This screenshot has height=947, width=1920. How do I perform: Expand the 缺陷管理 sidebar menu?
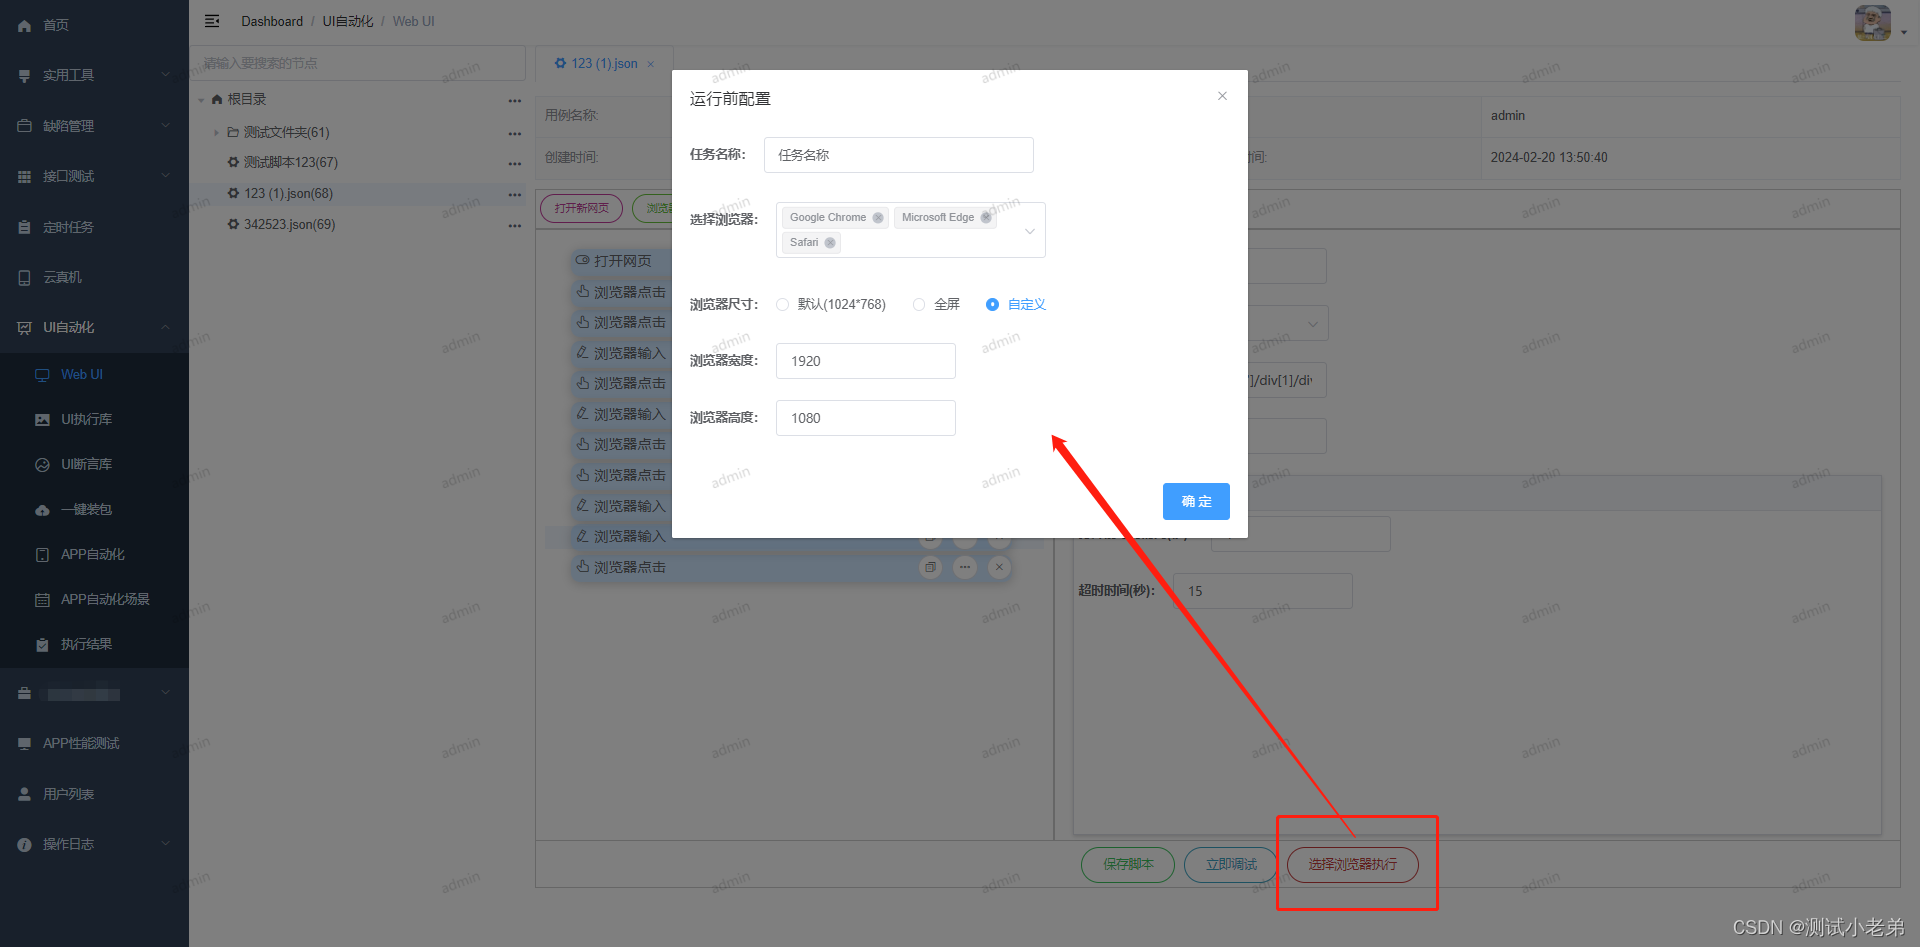(94, 126)
